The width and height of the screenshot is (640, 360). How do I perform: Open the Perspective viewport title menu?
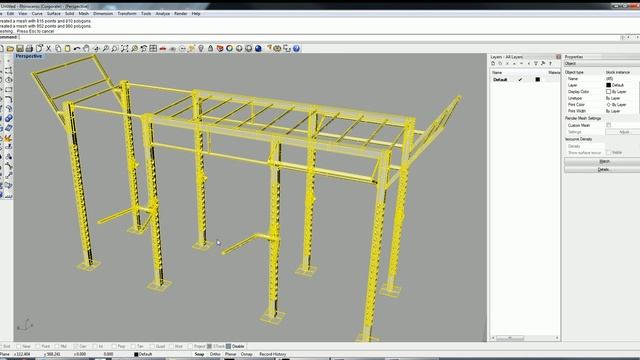tap(29, 56)
